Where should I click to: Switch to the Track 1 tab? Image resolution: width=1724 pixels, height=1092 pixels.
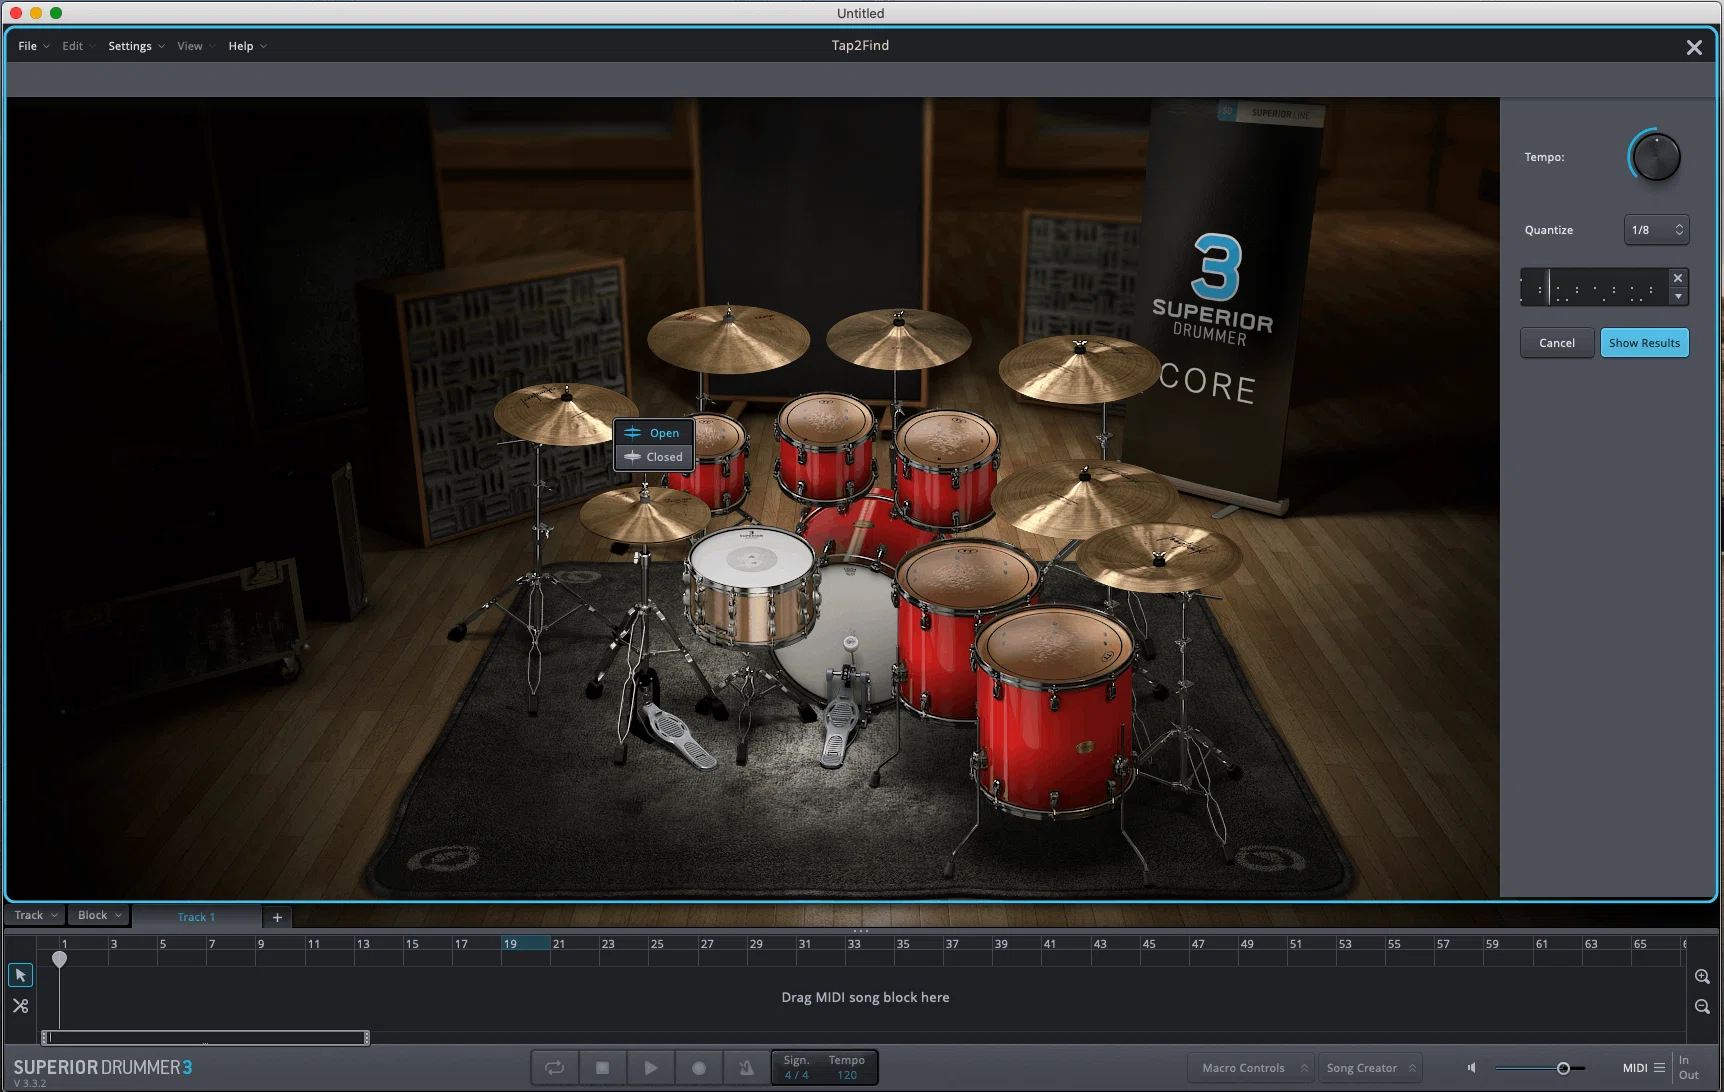[x=196, y=917]
